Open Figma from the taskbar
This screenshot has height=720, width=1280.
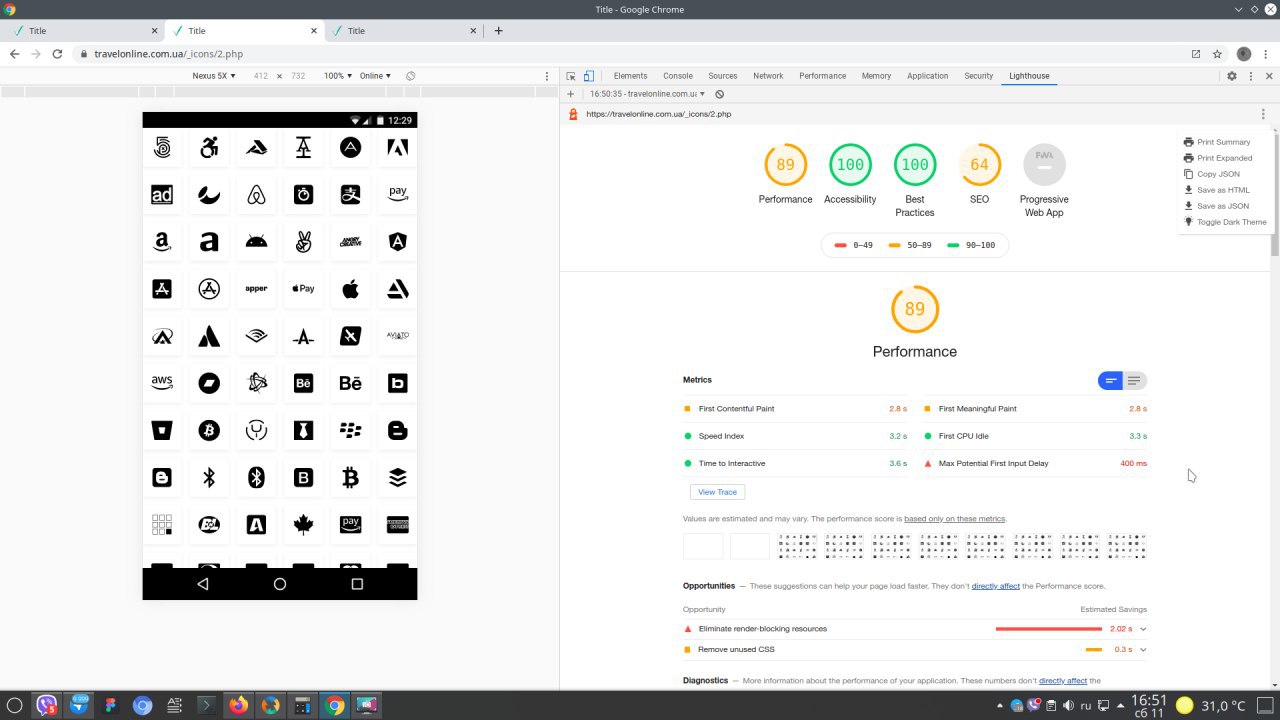(x=111, y=705)
